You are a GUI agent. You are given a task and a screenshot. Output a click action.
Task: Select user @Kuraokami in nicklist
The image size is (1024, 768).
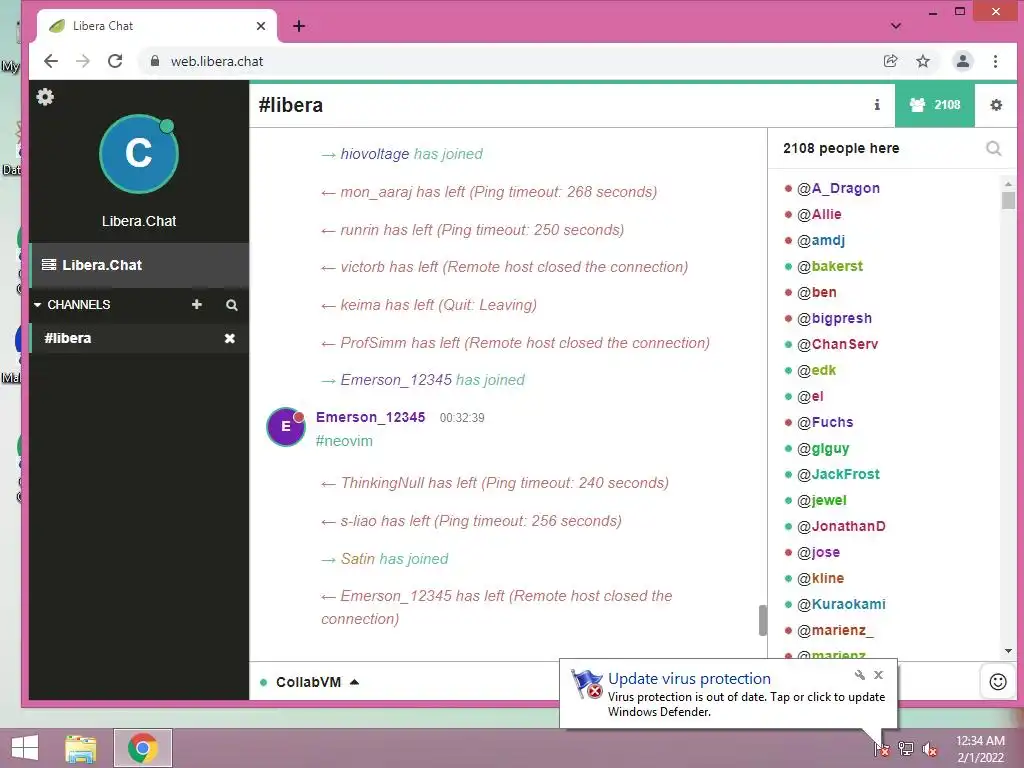841,604
